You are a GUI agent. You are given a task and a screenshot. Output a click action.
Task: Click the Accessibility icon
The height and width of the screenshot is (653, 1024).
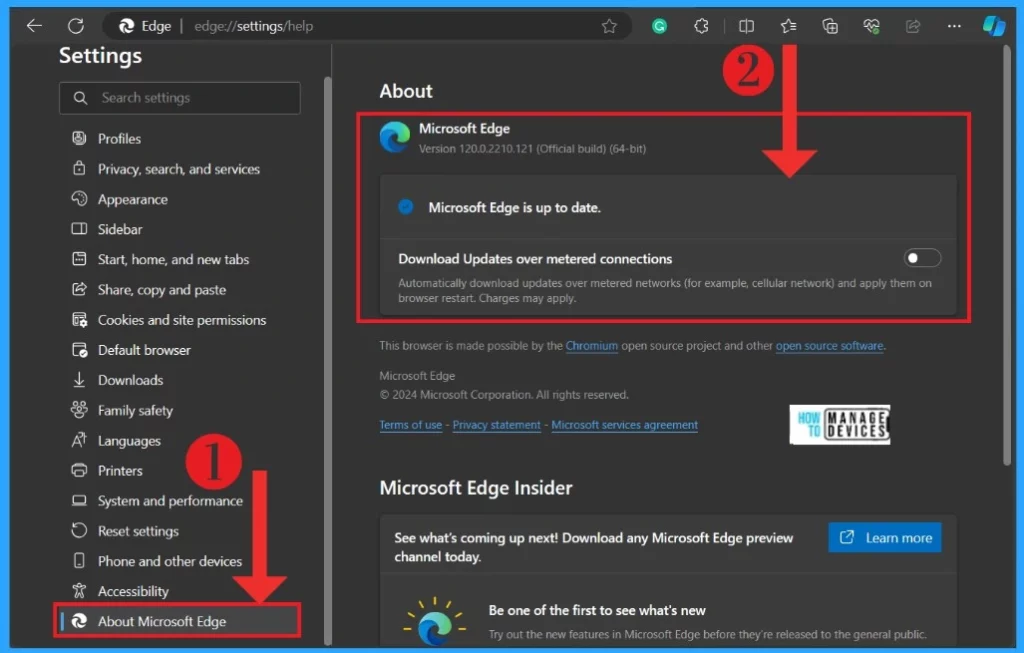(79, 591)
